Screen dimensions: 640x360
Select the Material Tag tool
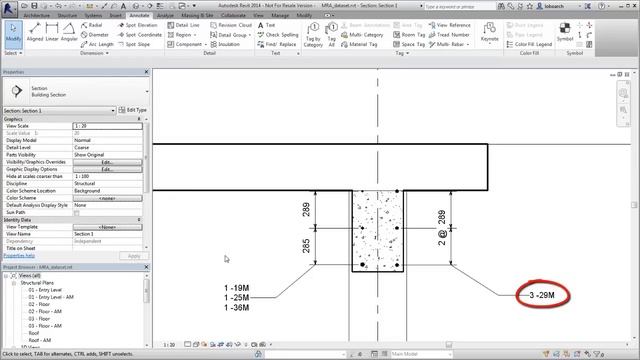[359, 44]
